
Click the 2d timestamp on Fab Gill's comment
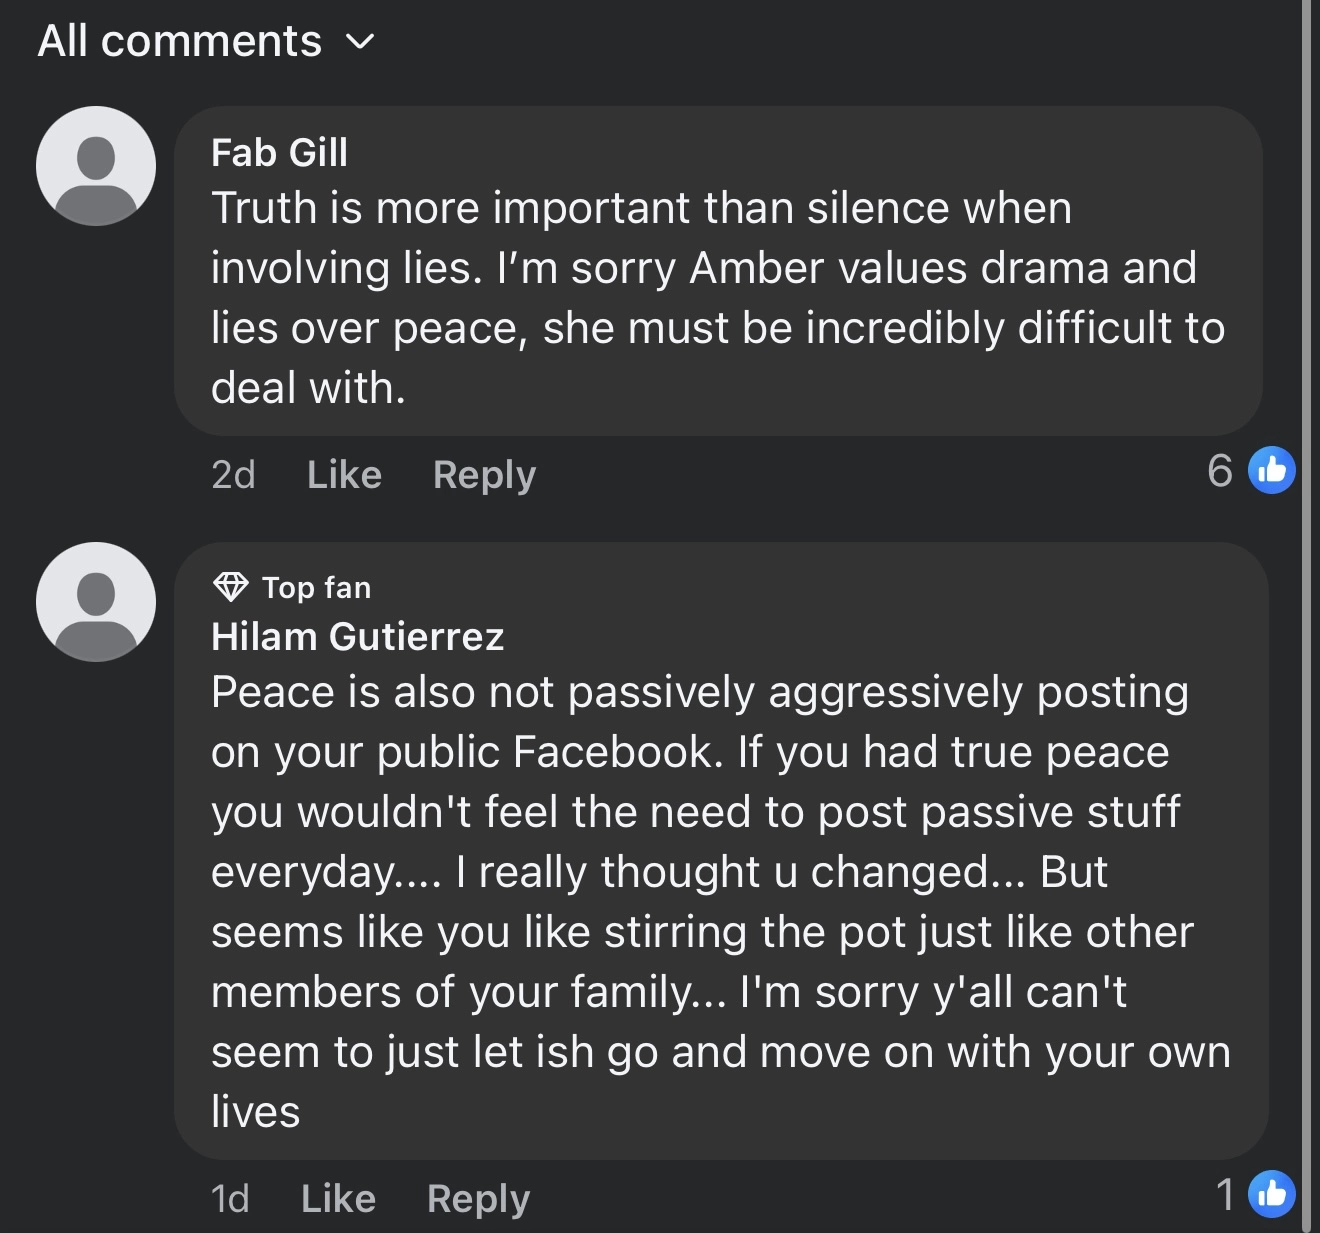coord(233,474)
